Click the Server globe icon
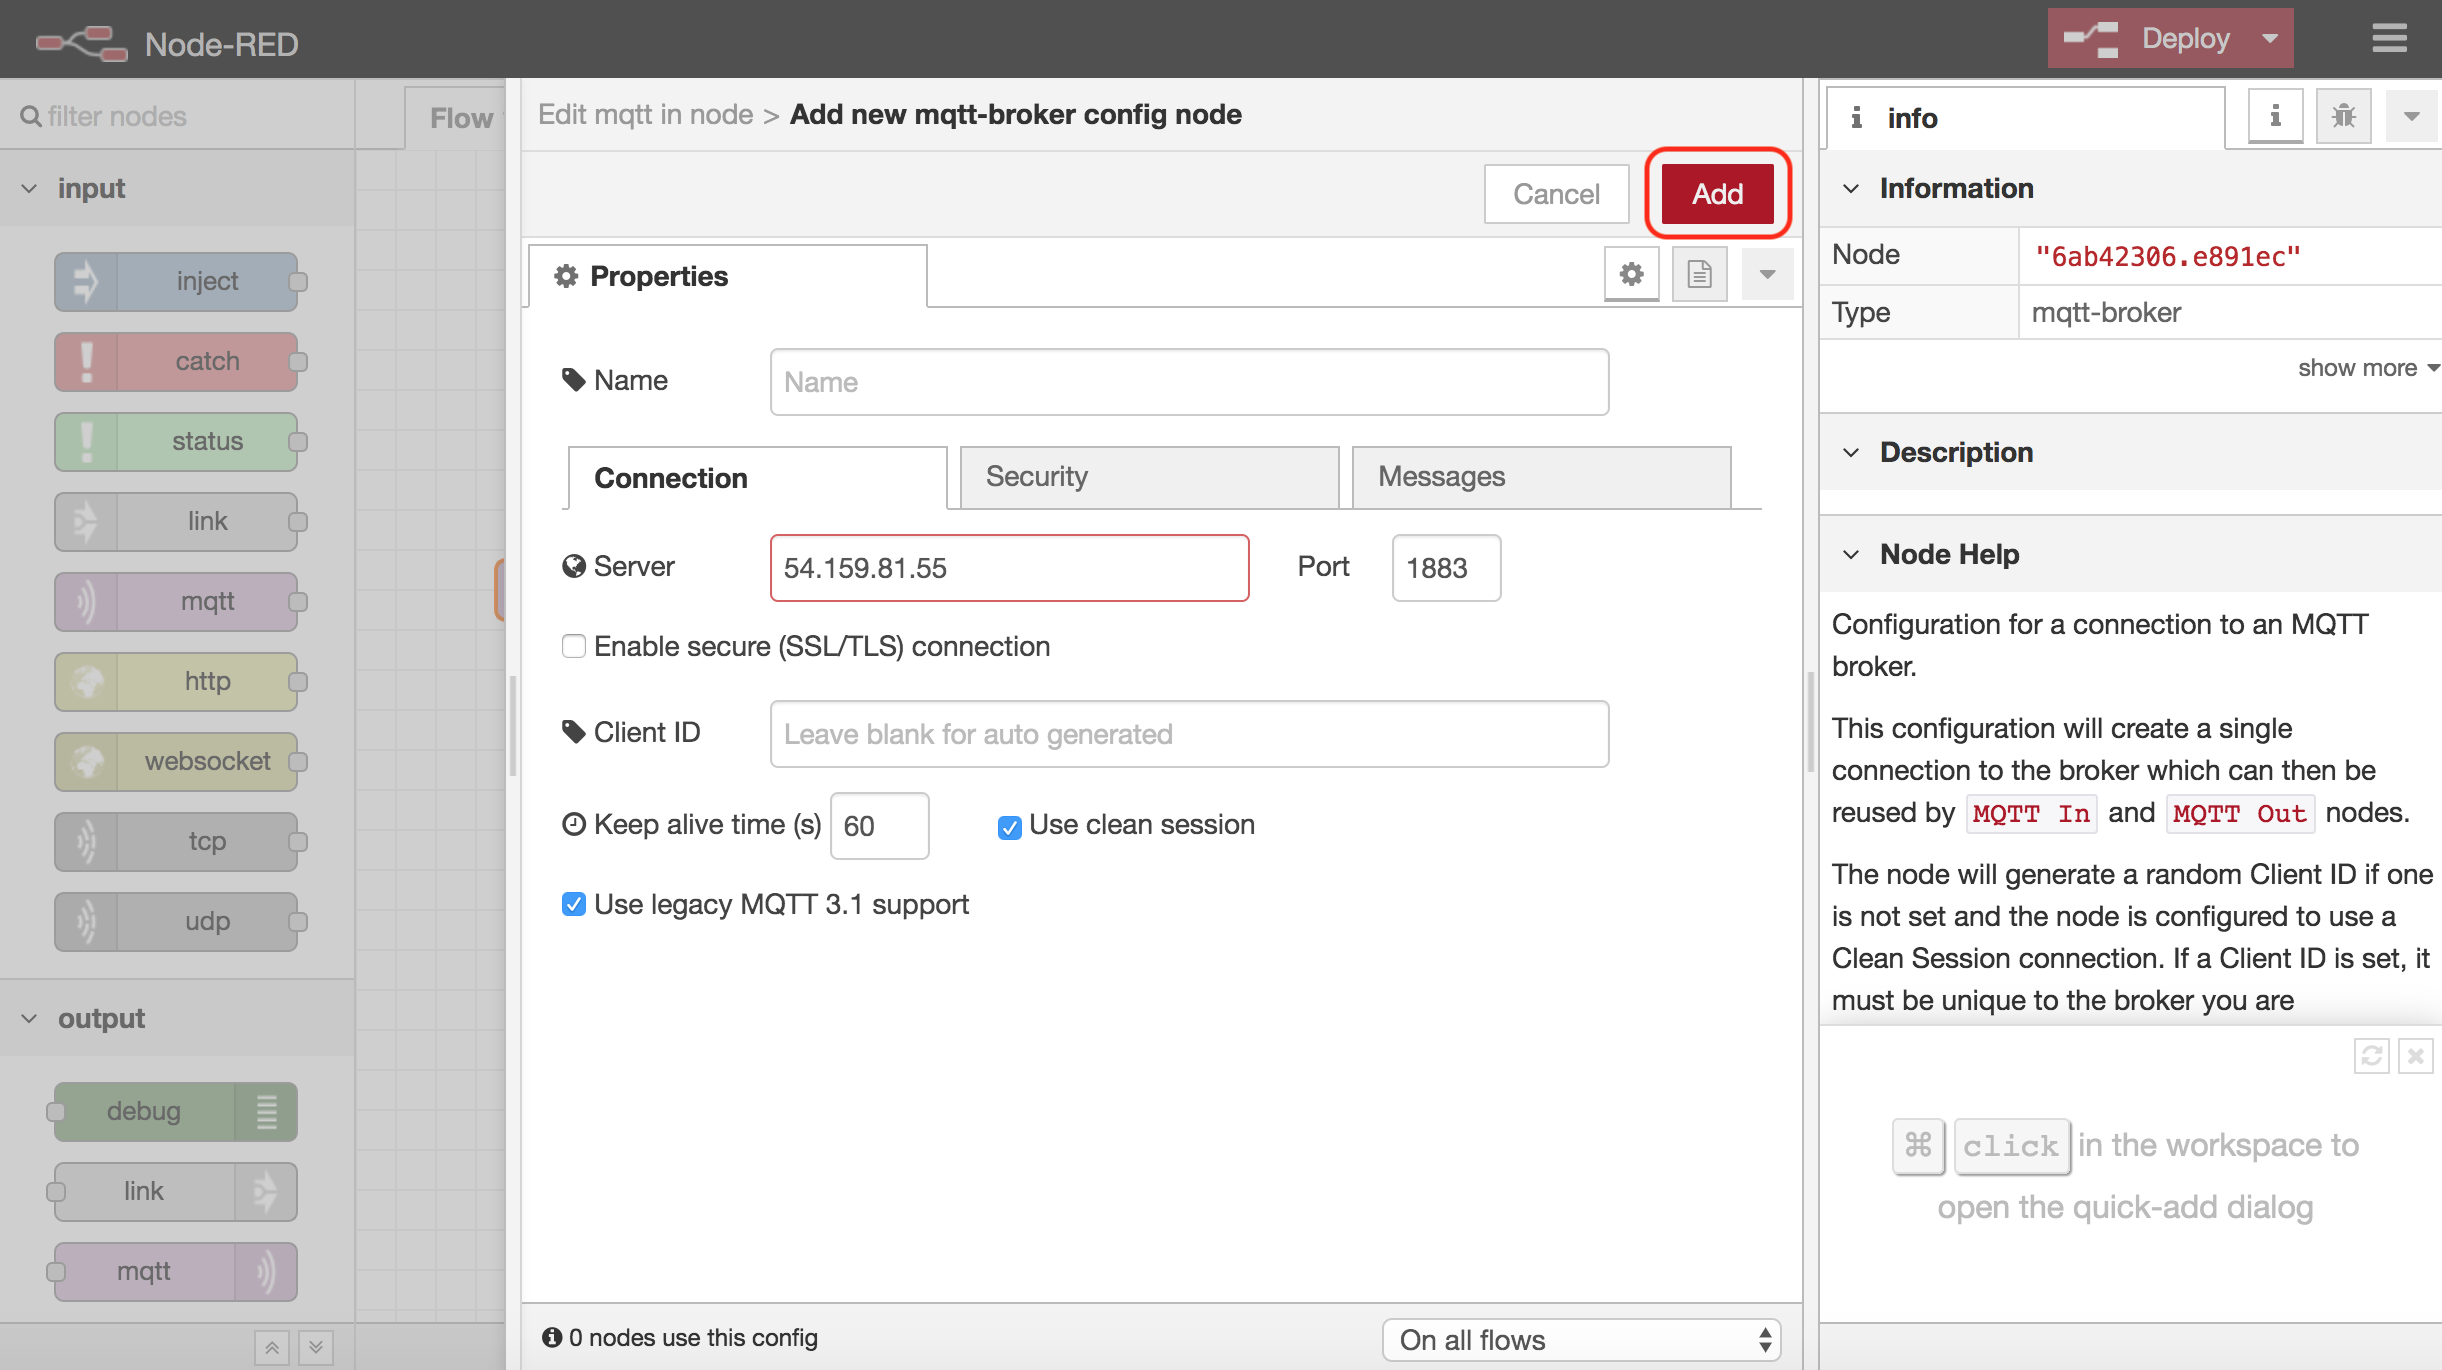2442x1370 pixels. (574, 567)
